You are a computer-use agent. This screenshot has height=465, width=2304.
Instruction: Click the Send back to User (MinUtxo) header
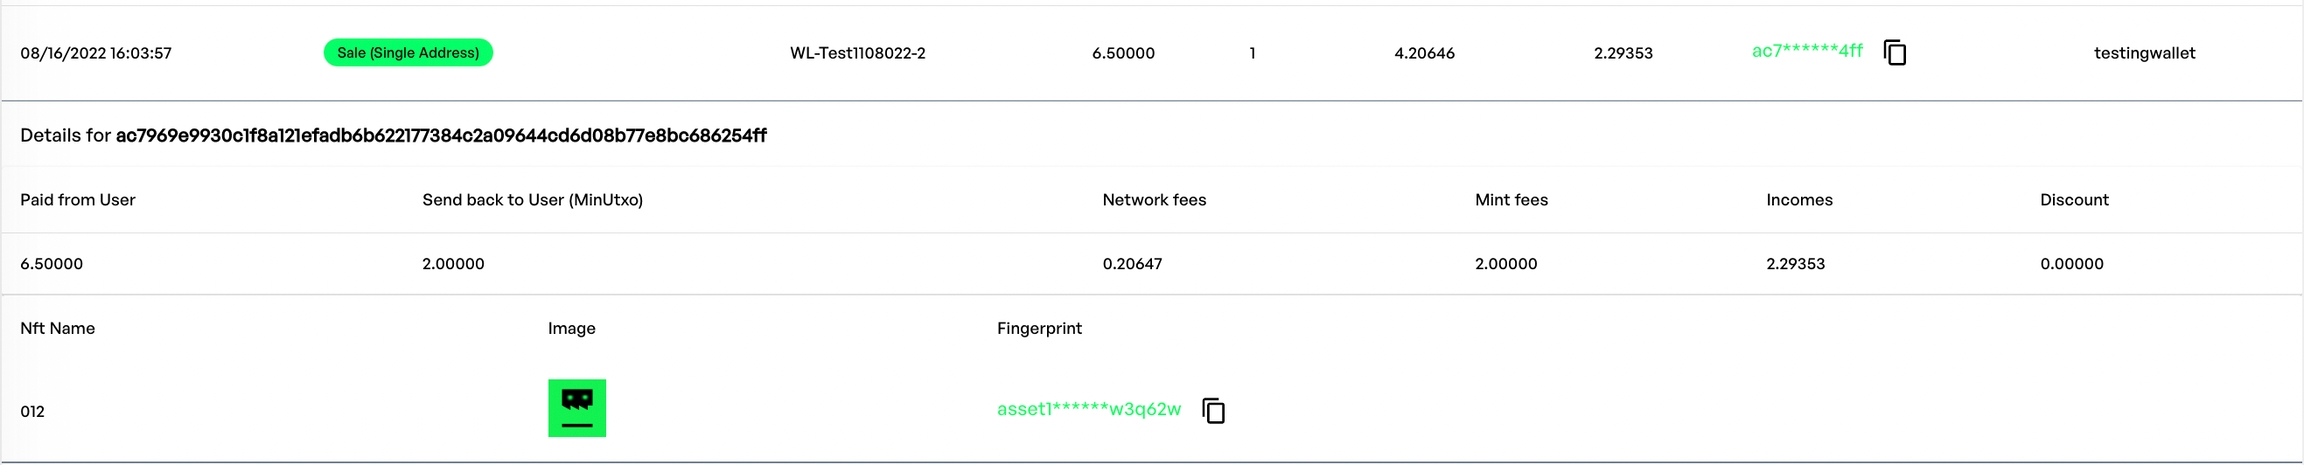[532, 200]
